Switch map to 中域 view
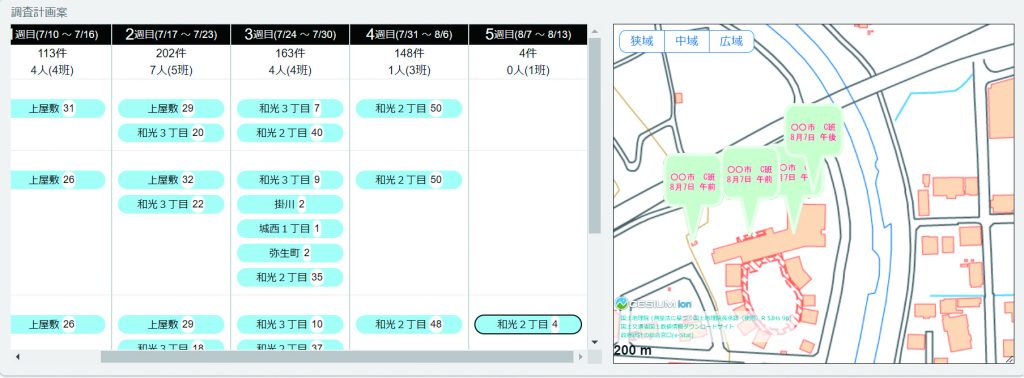Viewport: 1024px width, 378px height. tap(687, 41)
